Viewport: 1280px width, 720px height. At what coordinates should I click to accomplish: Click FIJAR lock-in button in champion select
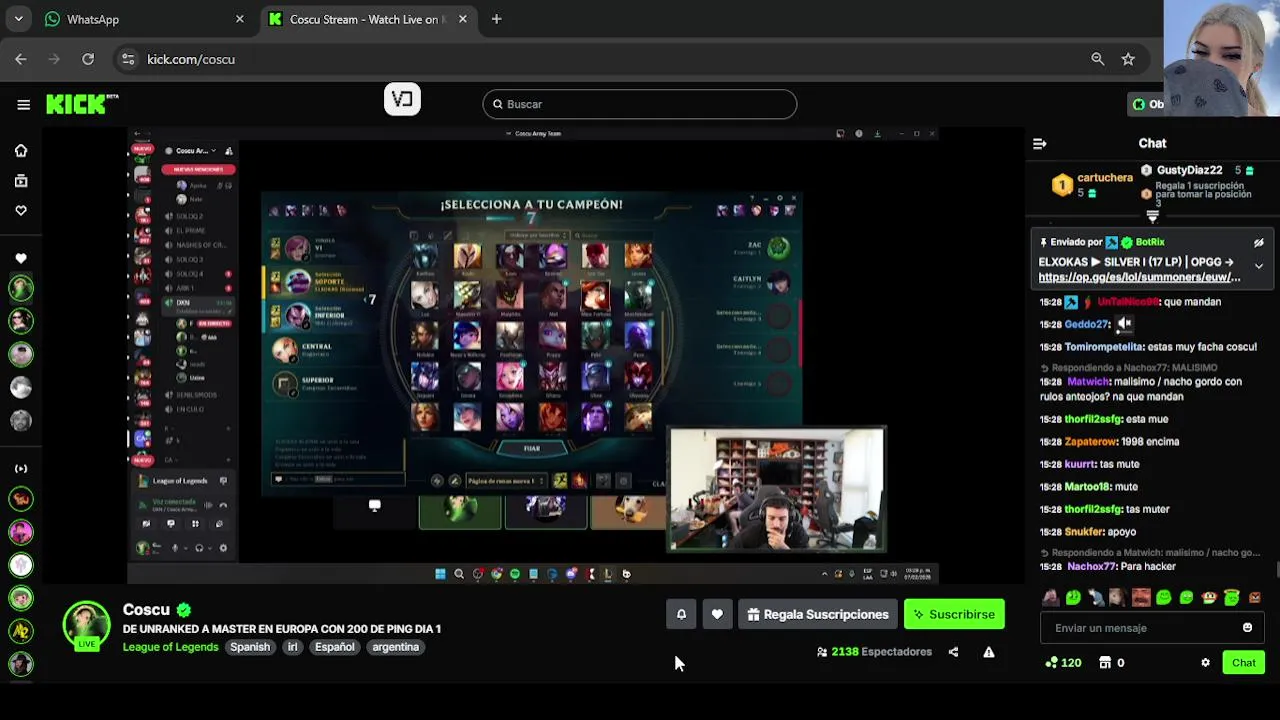point(531,448)
